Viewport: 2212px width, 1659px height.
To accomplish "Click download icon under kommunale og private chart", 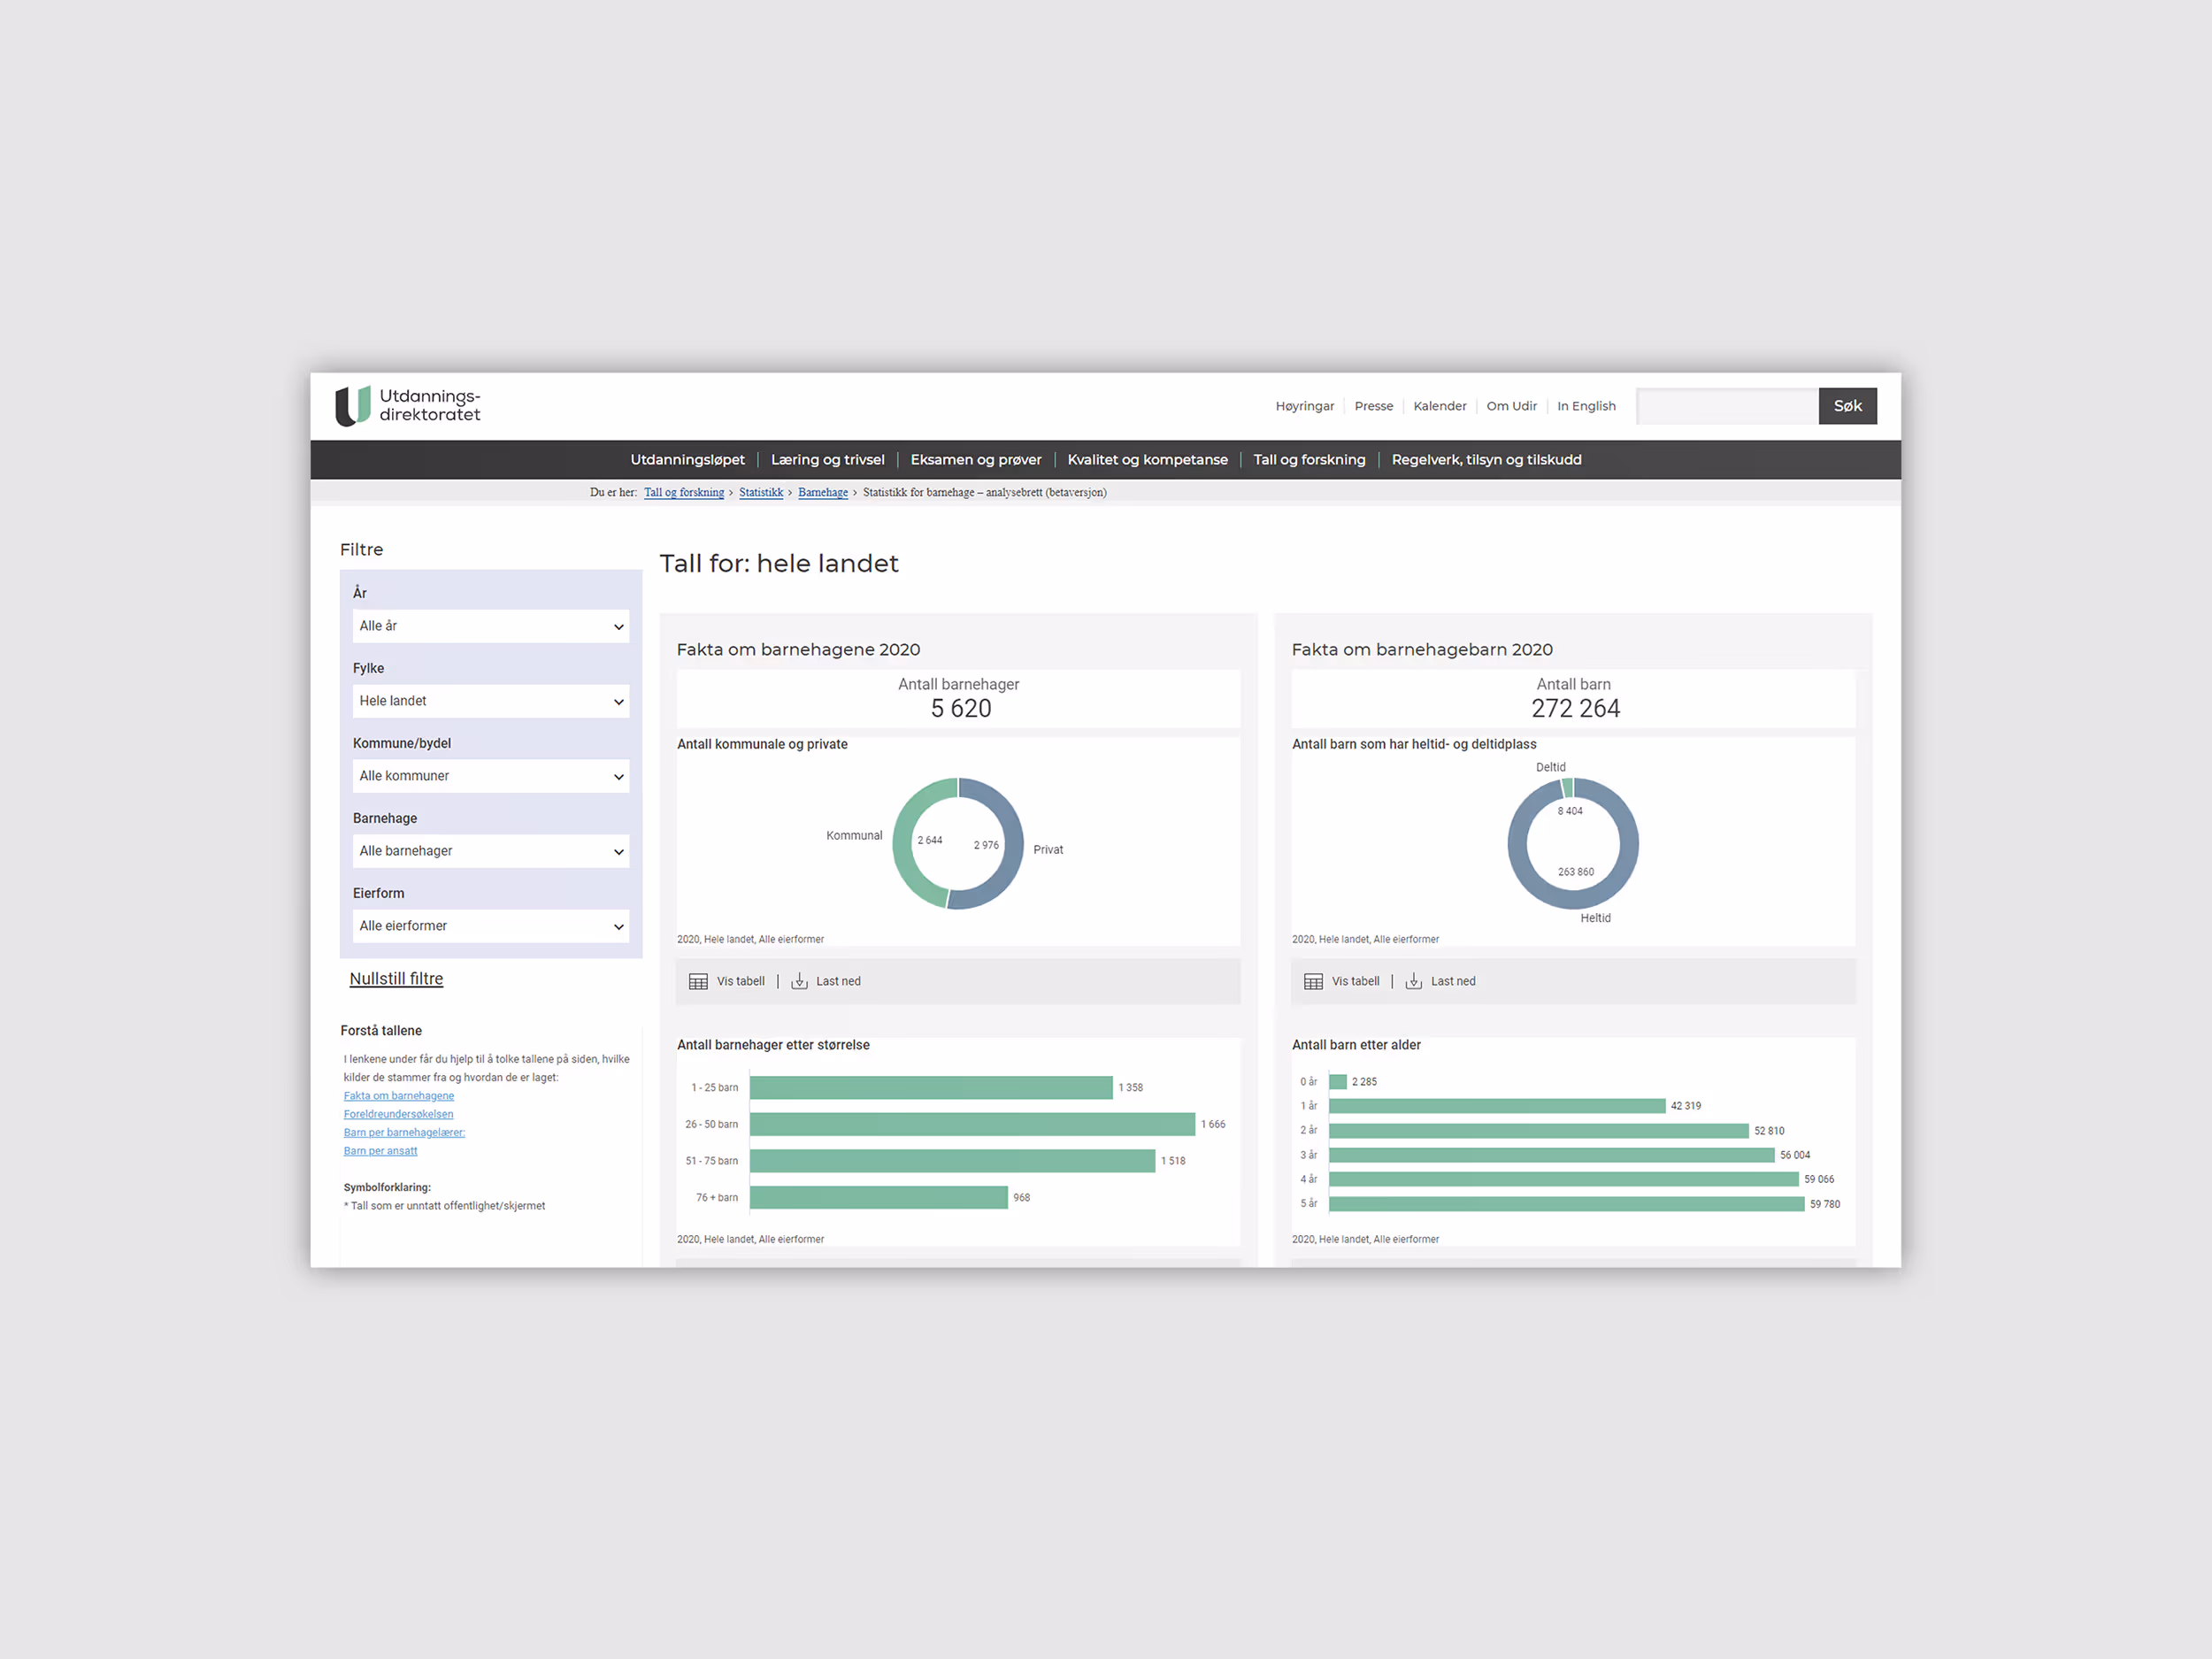I will [x=799, y=981].
